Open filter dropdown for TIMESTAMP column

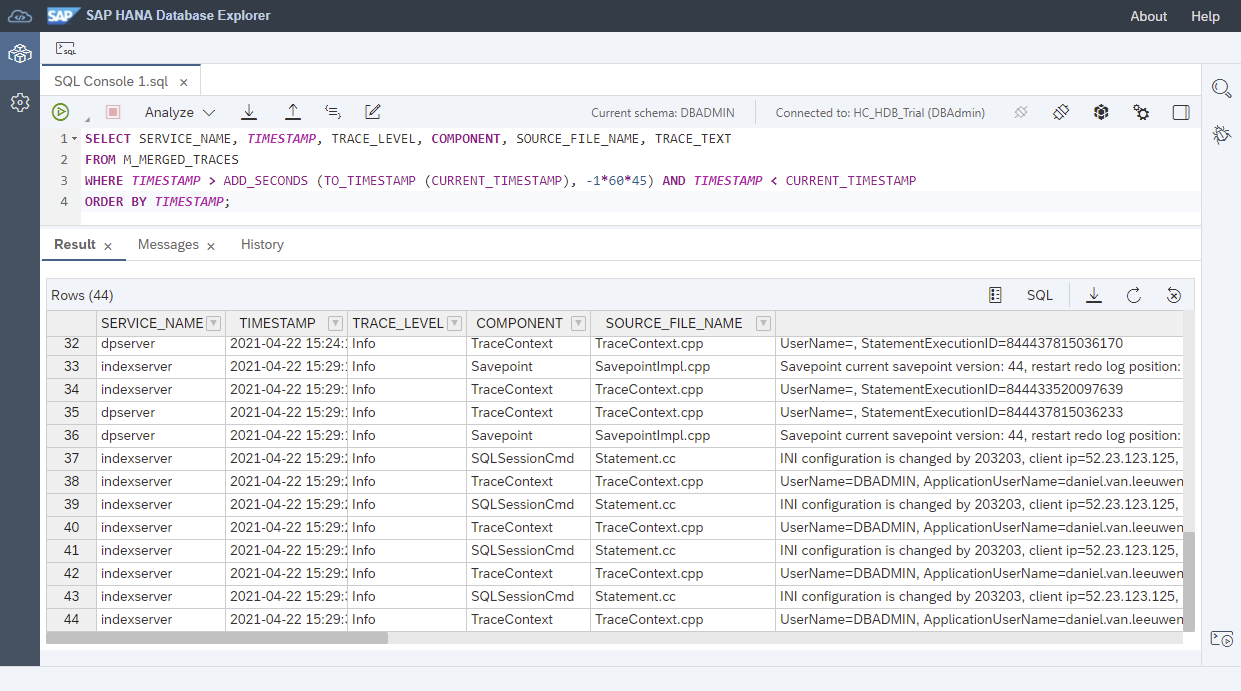point(335,323)
